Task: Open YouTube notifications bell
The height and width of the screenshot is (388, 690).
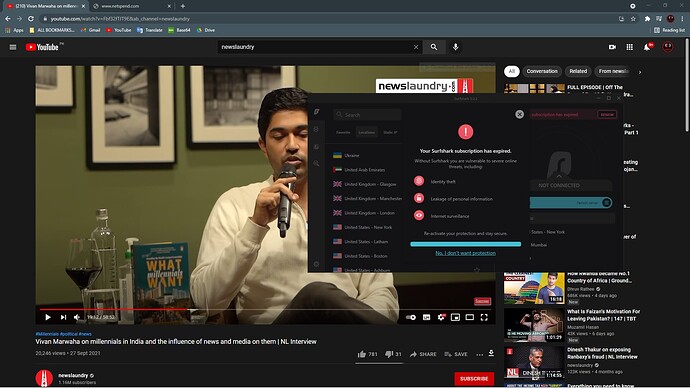Action: click(x=647, y=47)
